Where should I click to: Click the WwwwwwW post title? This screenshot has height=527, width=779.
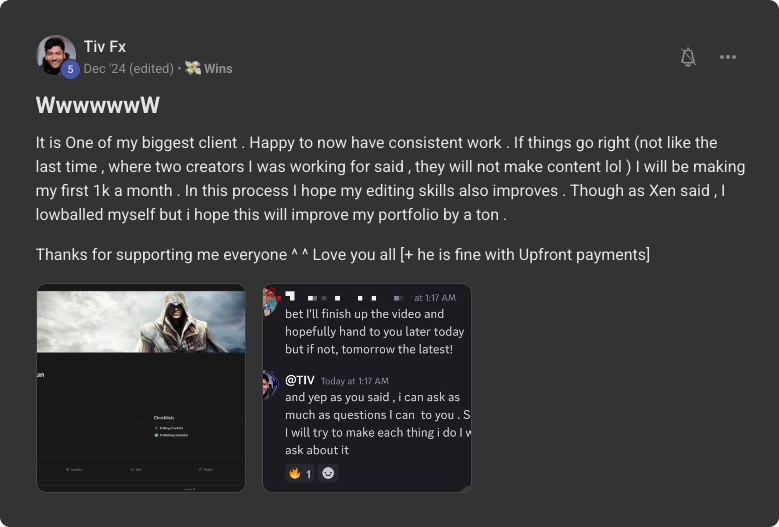[x=98, y=106]
